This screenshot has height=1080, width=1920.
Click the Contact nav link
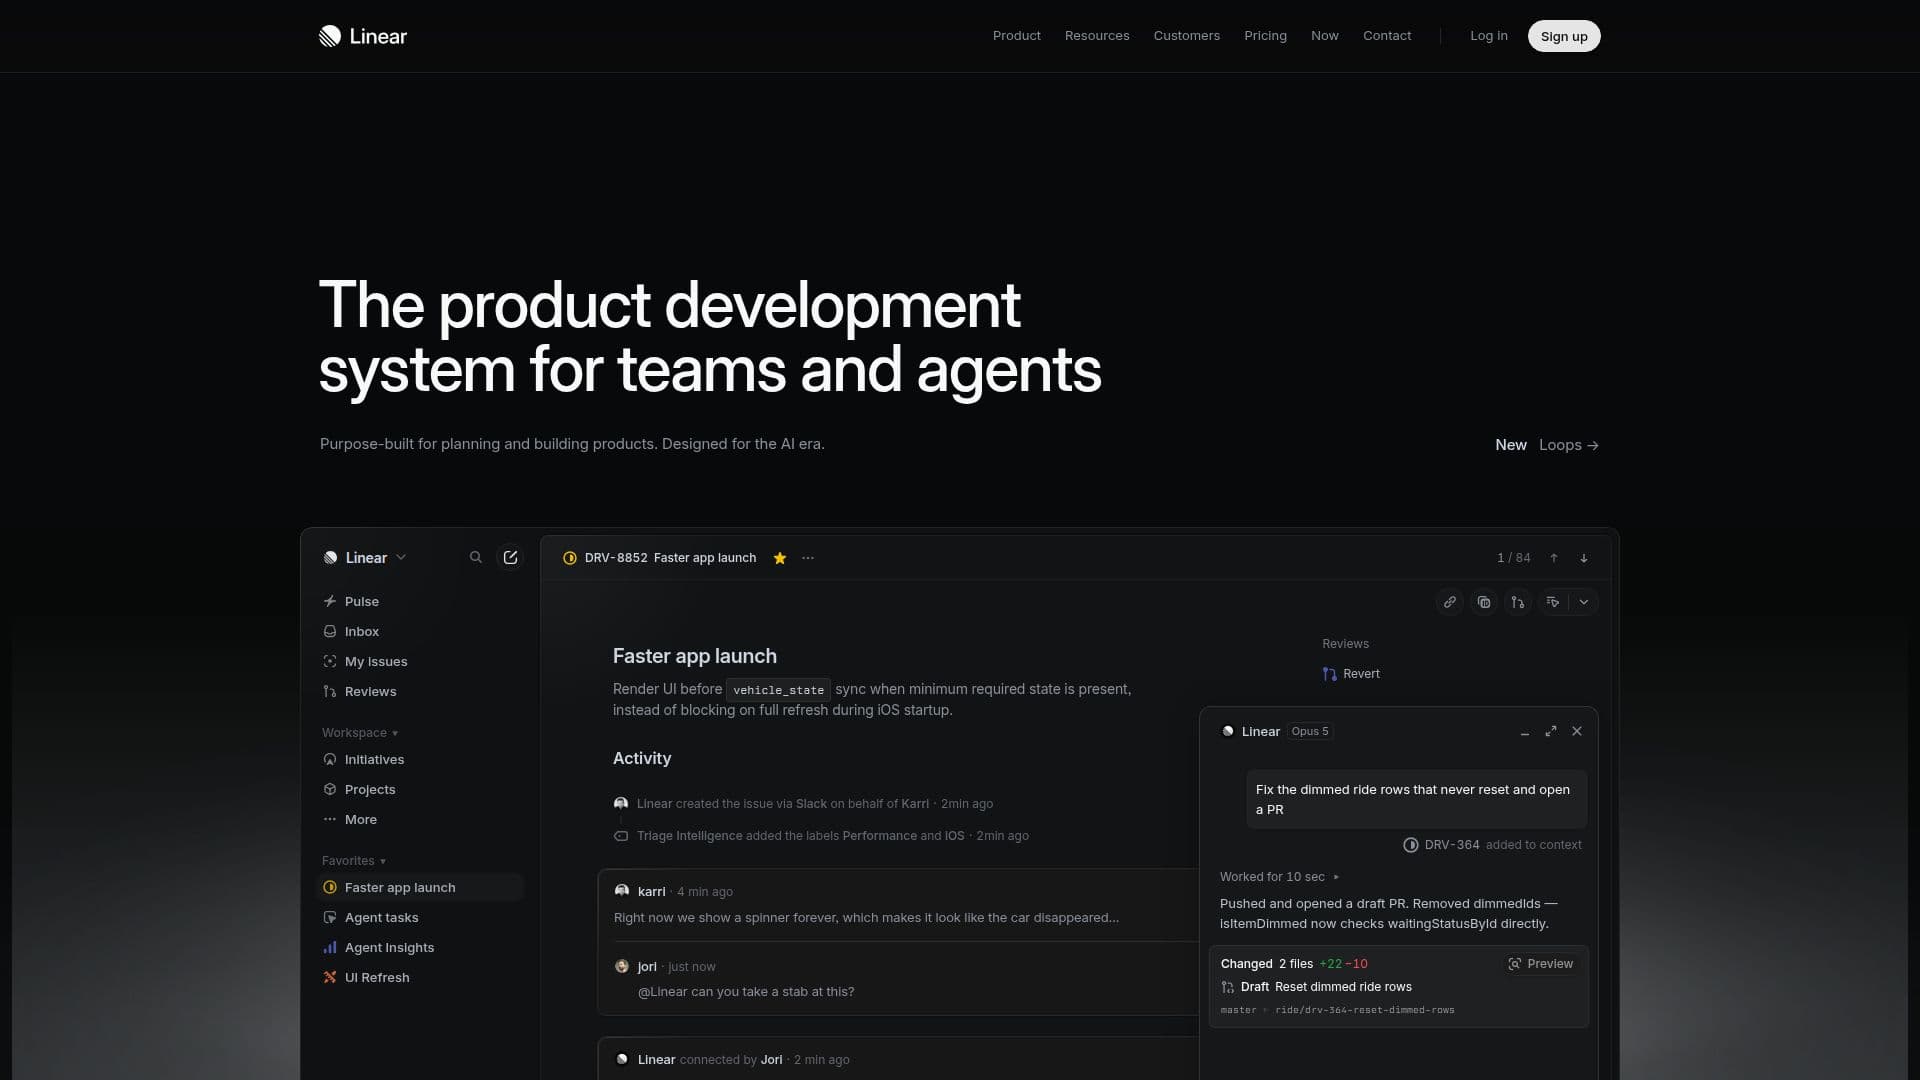(1387, 36)
